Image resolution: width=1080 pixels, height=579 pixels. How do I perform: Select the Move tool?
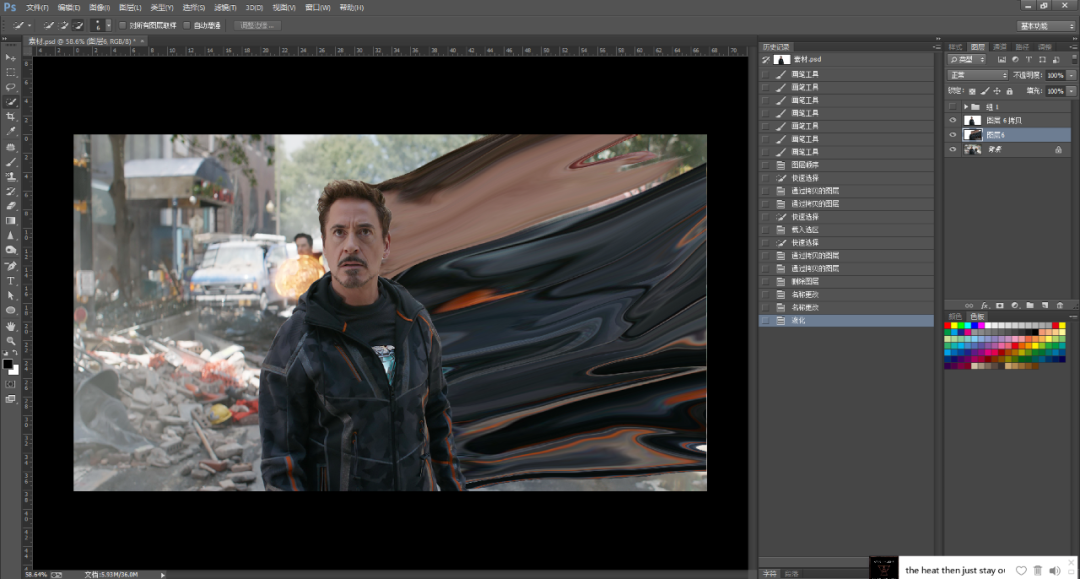click(x=10, y=58)
